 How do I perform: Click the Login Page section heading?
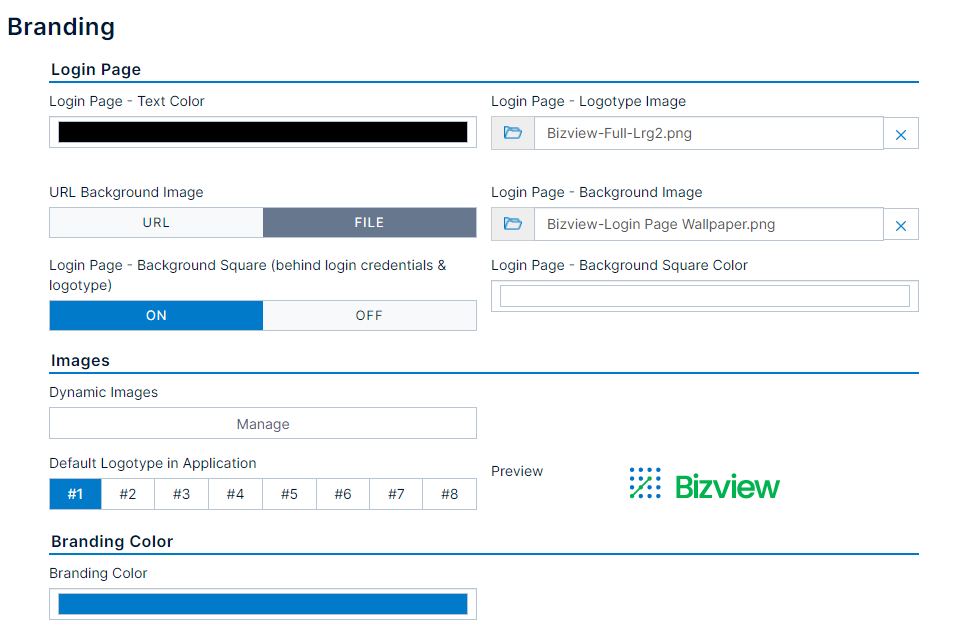[x=96, y=70]
